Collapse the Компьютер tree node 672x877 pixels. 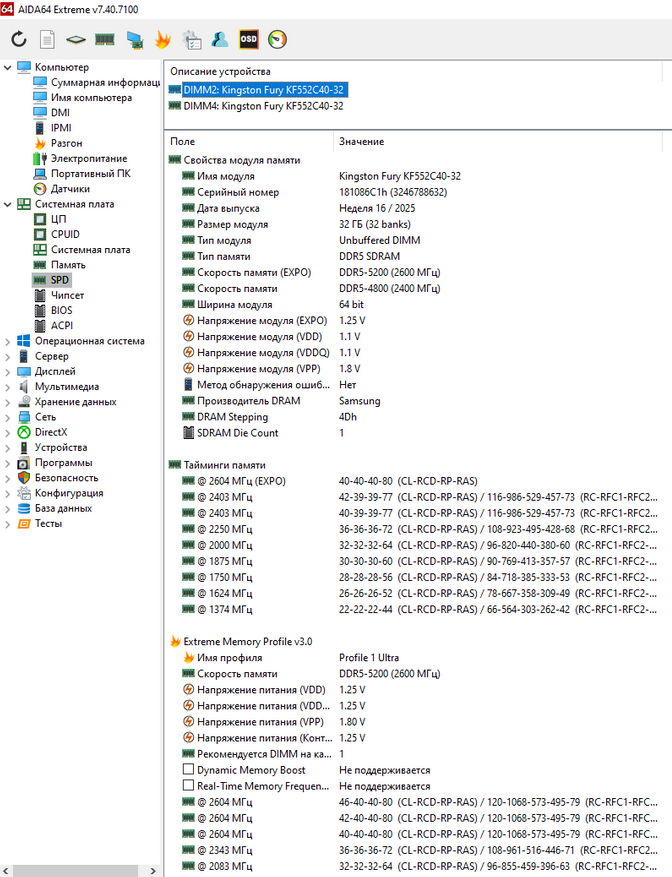7,67
